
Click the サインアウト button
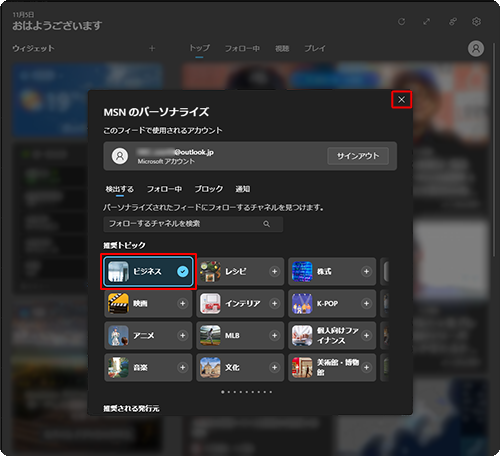click(358, 156)
